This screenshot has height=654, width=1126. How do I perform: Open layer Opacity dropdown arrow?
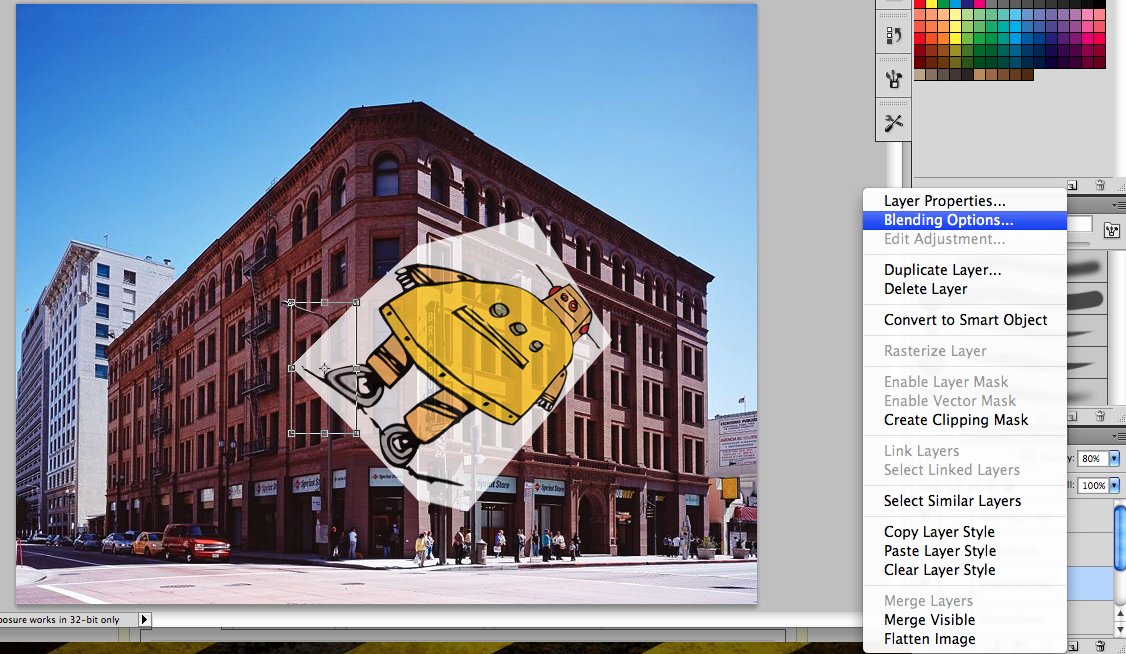(x=1114, y=458)
